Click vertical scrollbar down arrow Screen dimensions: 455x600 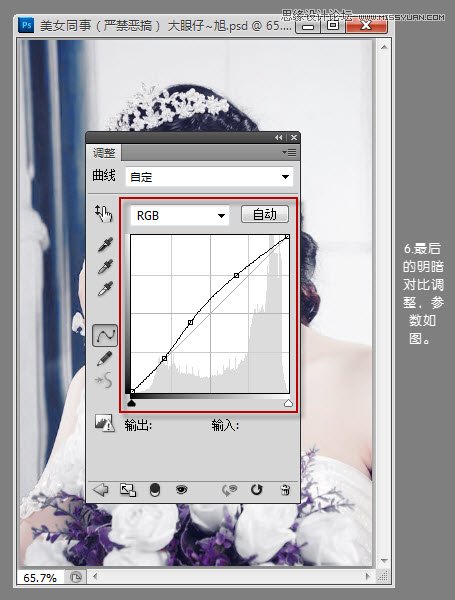click(x=384, y=561)
